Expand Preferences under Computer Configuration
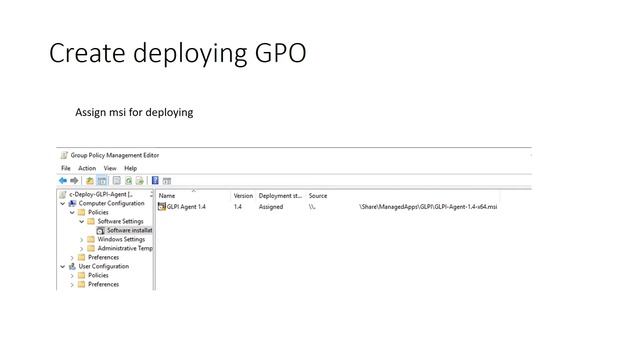This screenshot has width=640, height=360. (72, 258)
